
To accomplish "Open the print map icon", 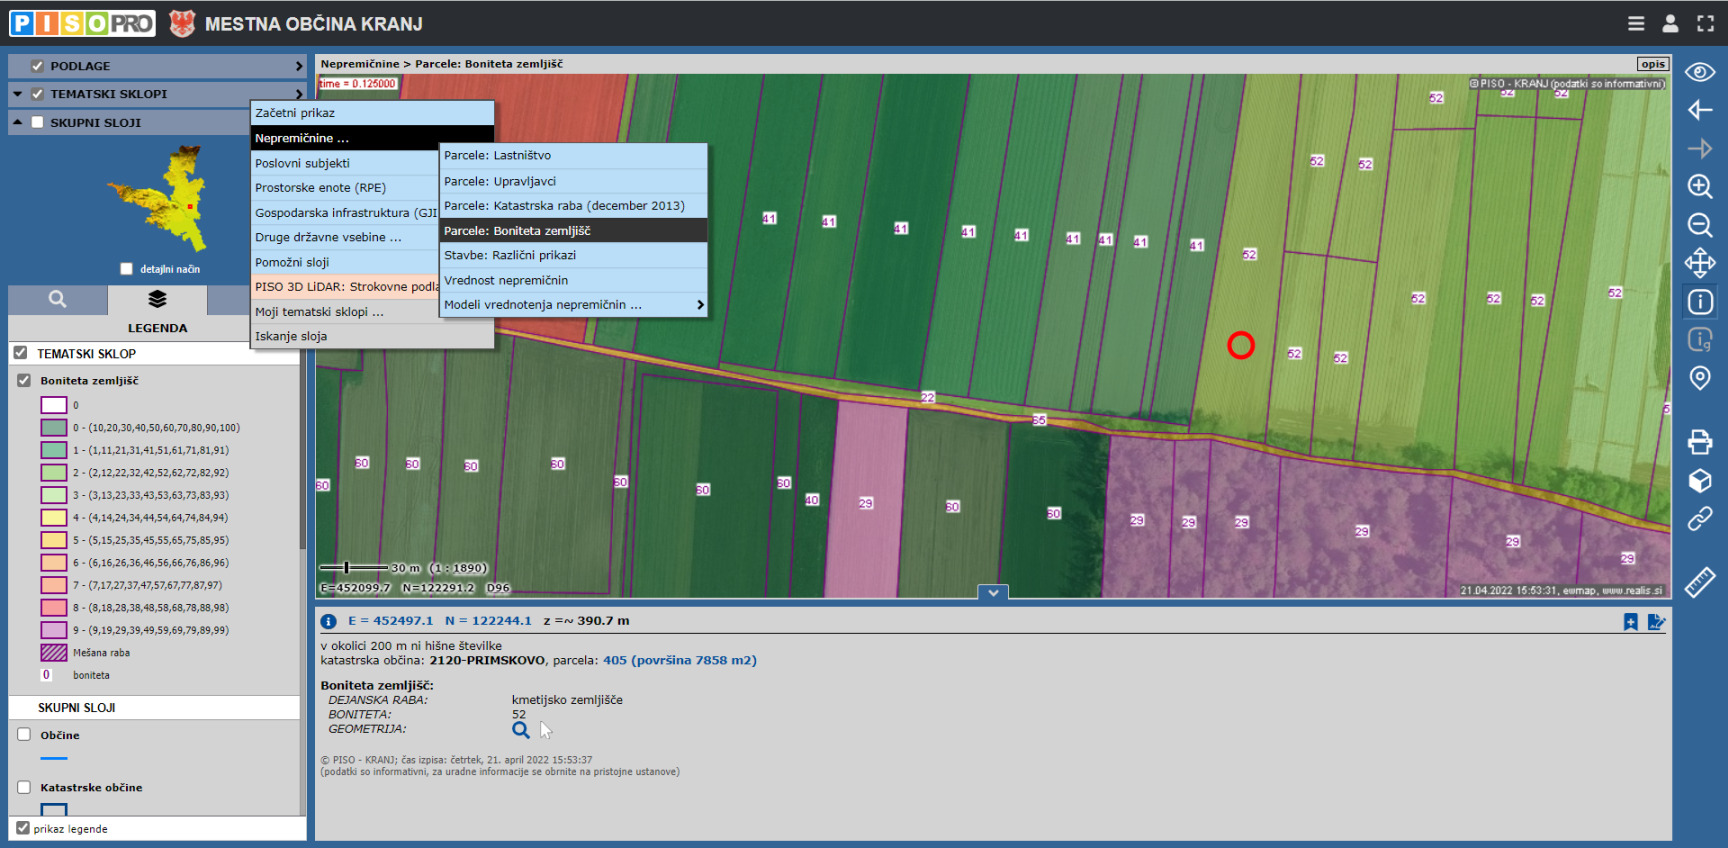I will [1699, 441].
